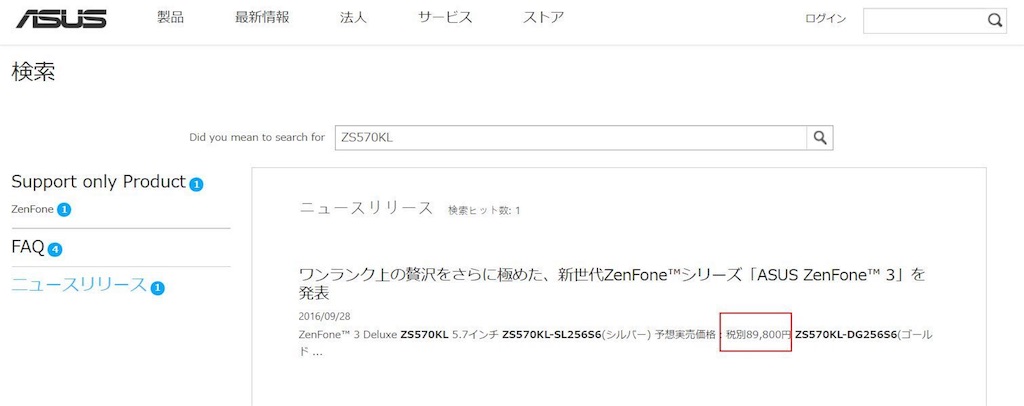Viewport: 1024px width, 406px height.
Task: Open the 法人 menu
Action: tap(353, 18)
